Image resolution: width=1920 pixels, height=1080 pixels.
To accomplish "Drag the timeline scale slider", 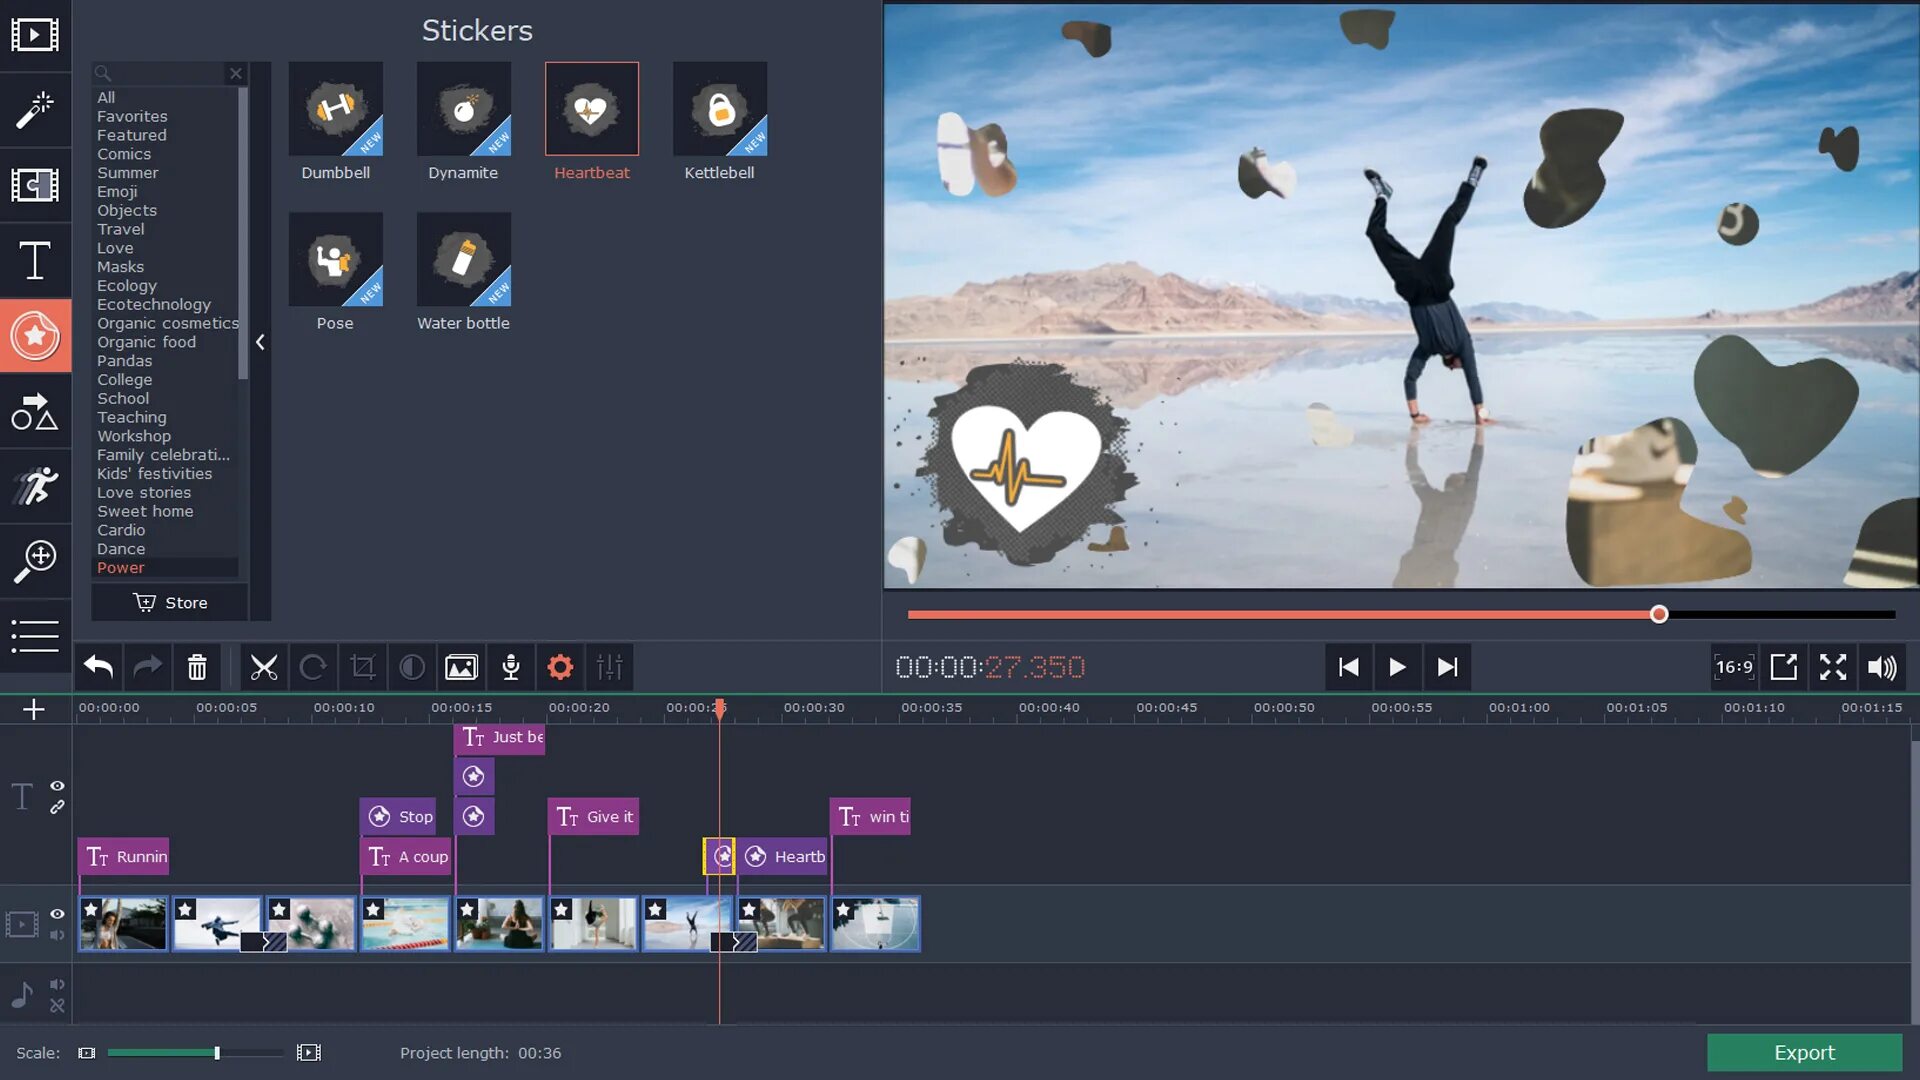I will click(216, 1052).
